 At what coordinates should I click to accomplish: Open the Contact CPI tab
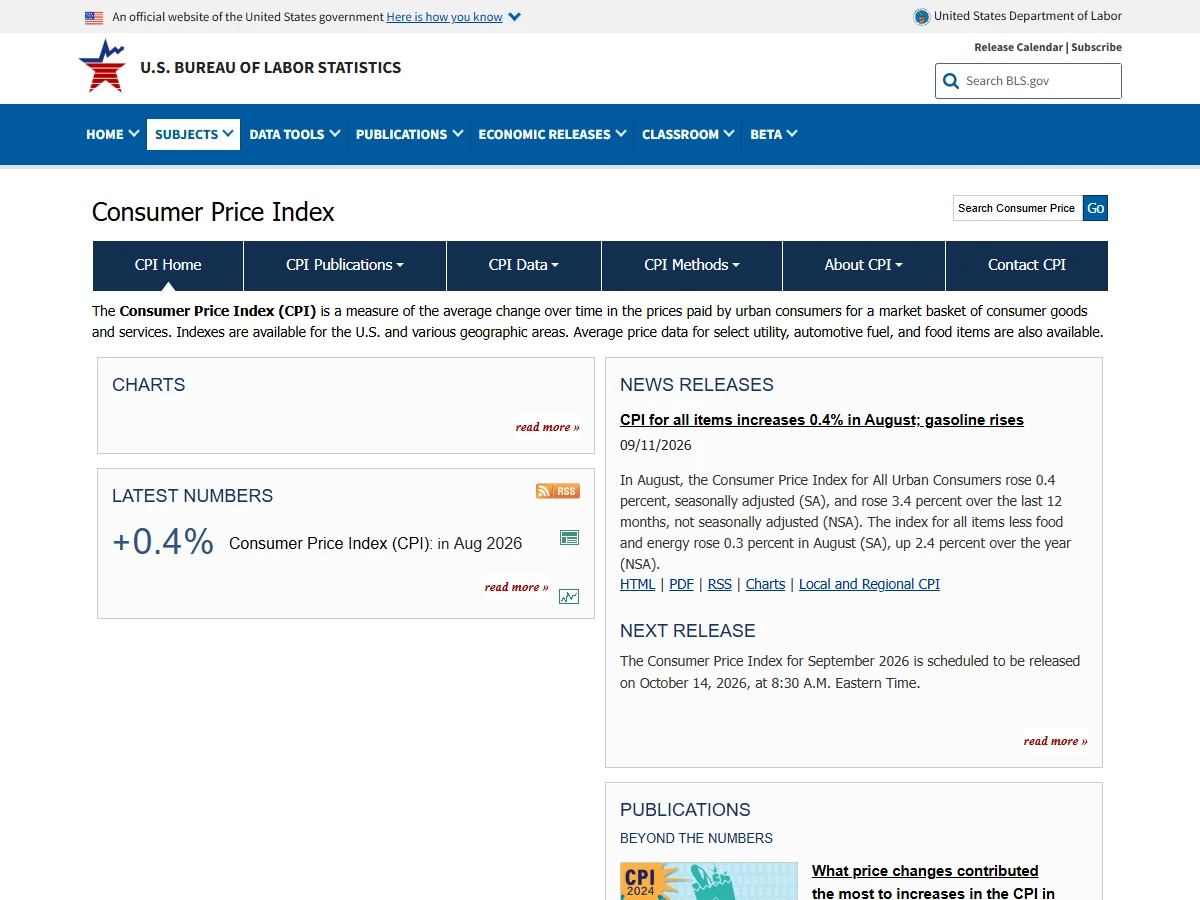point(1027,265)
